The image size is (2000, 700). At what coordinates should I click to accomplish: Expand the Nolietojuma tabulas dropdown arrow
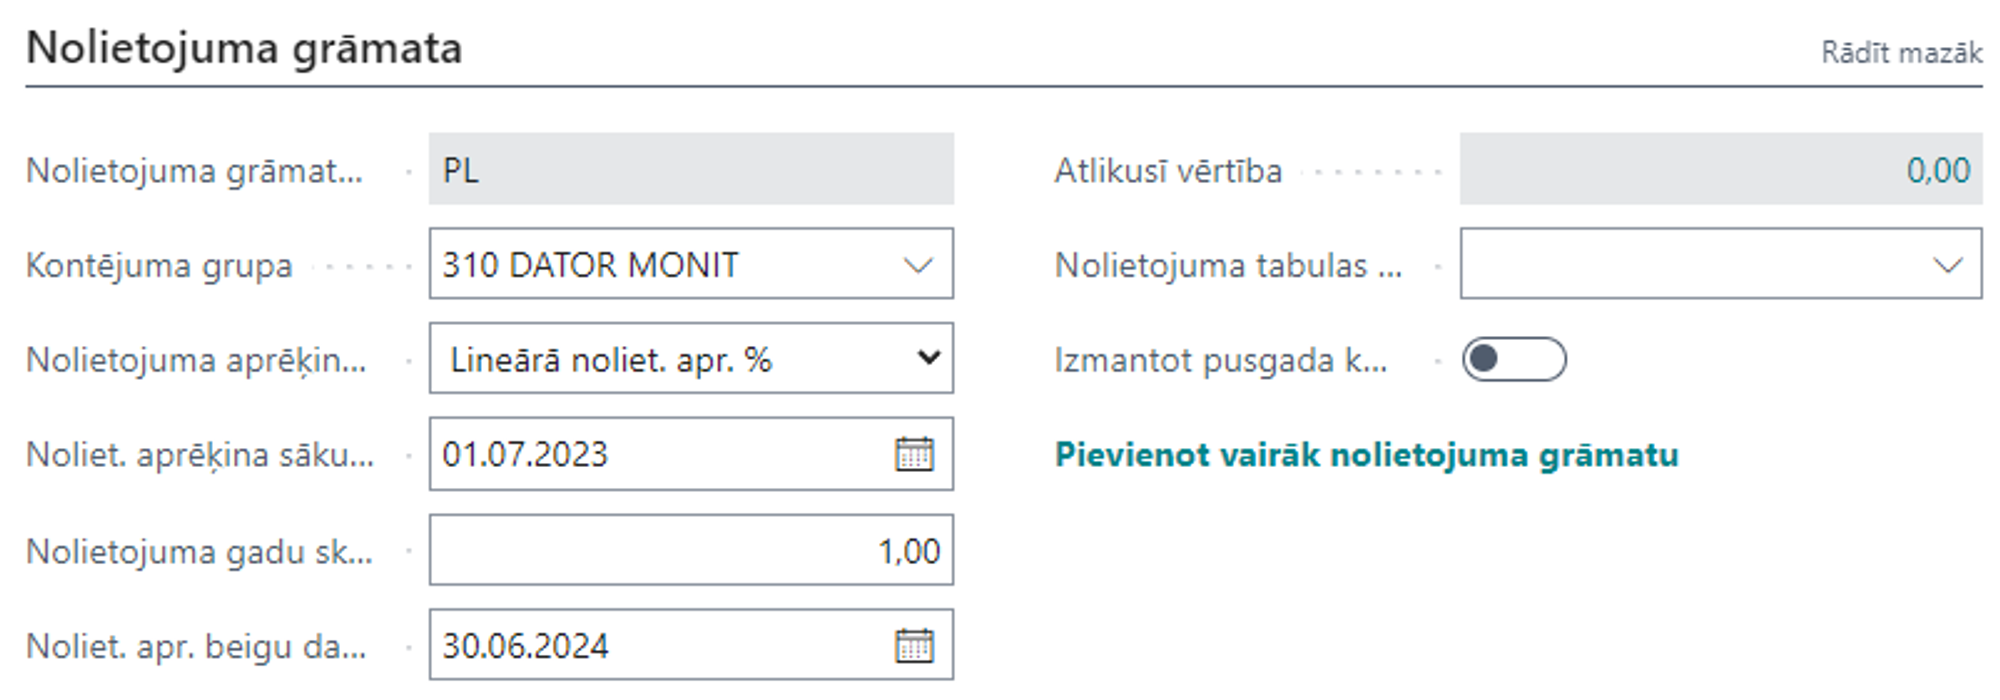click(1946, 265)
